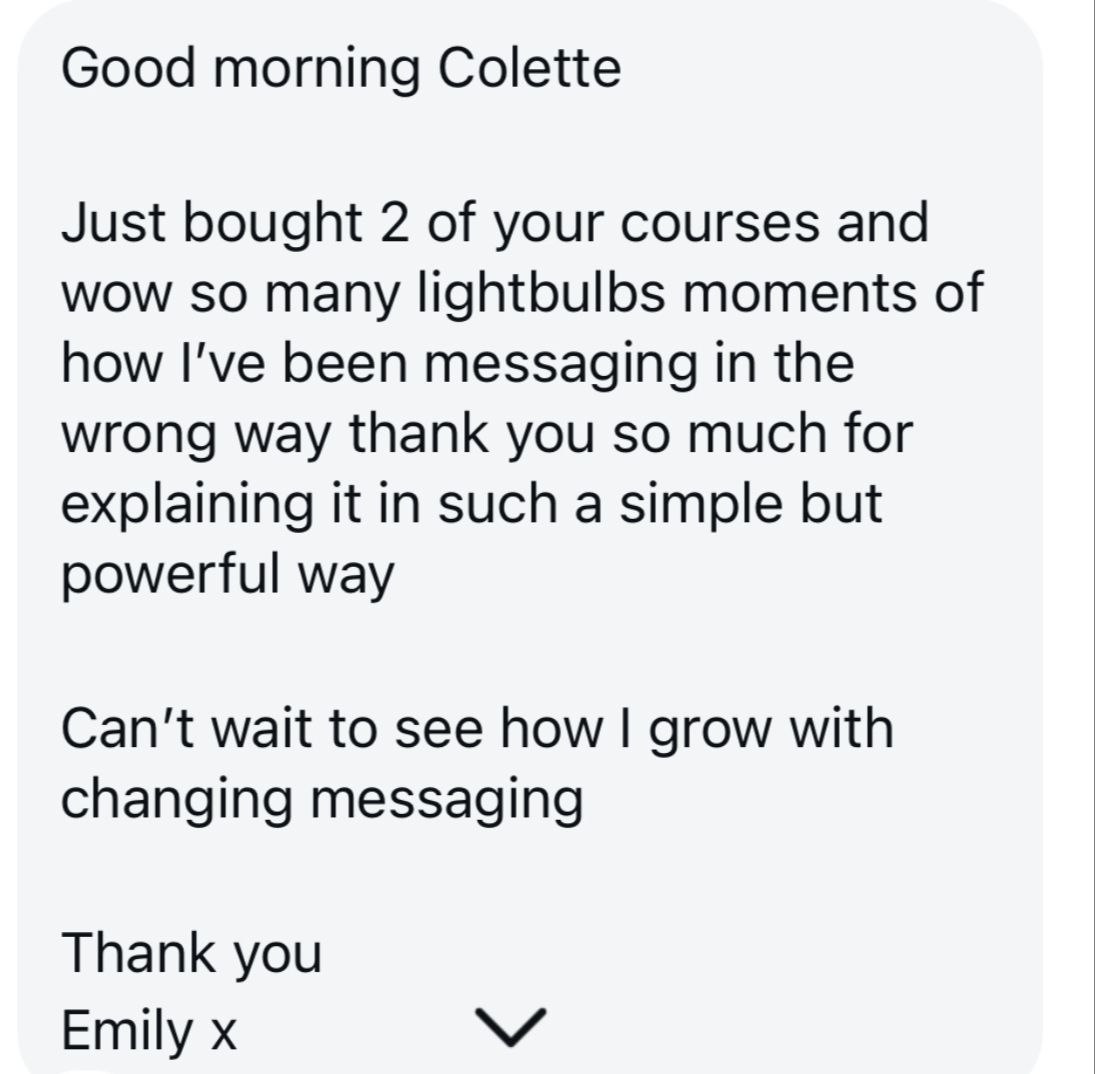Click the "Good morning Colette" greeting line
The width and height of the screenshot is (1095, 1074).
coord(341,69)
